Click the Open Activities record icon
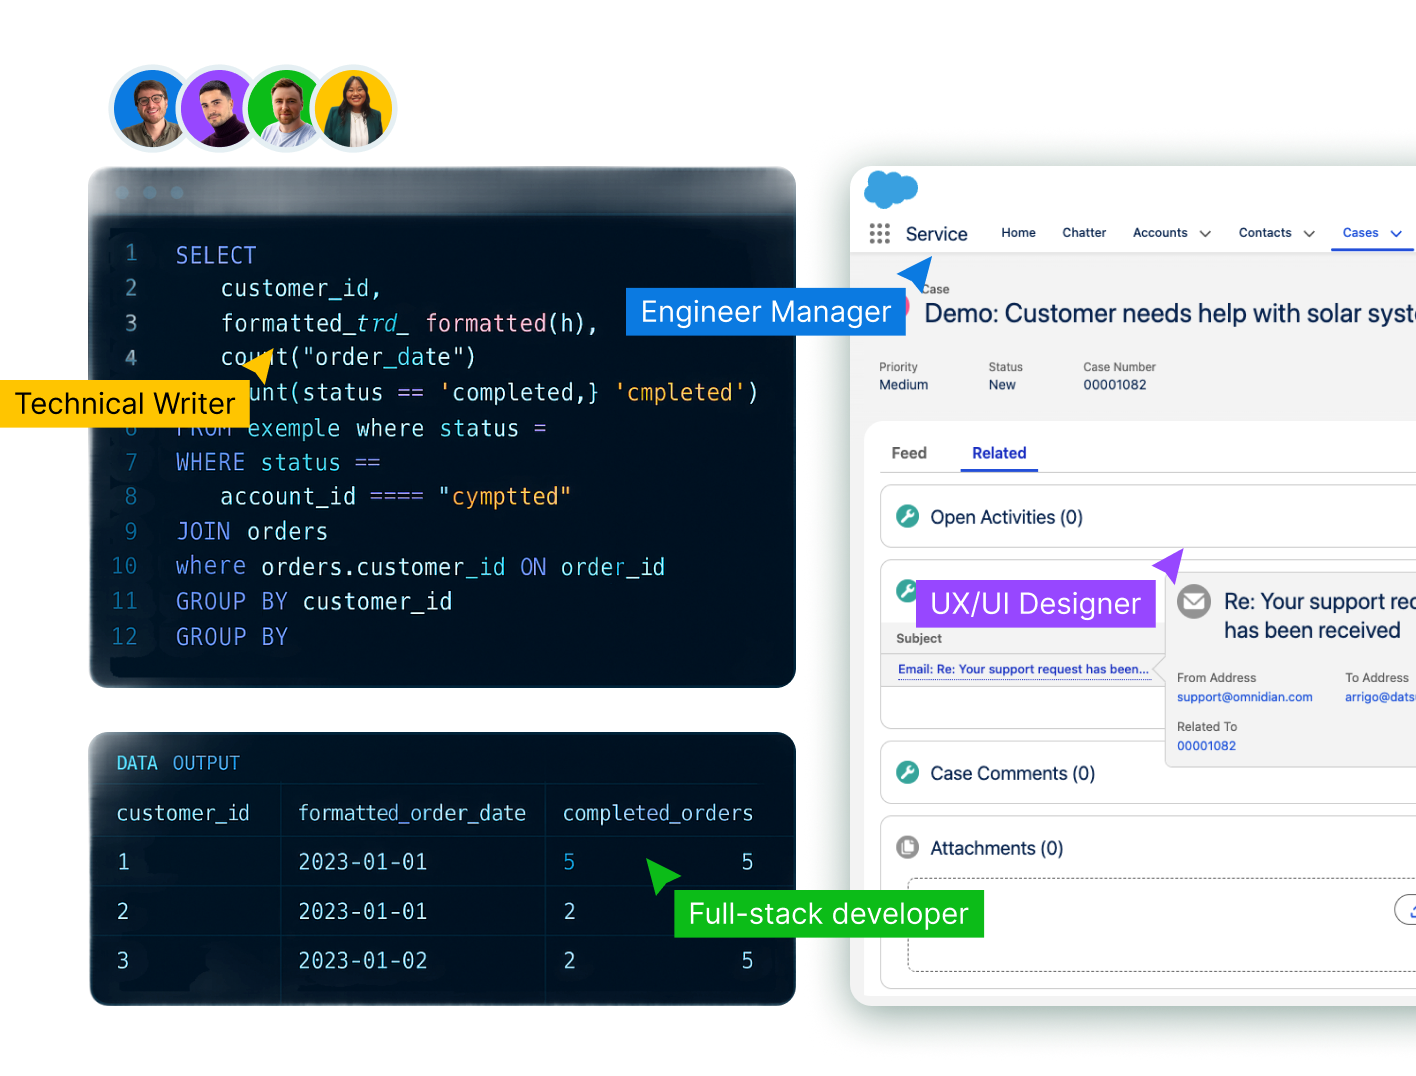This screenshot has height=1076, width=1416. pyautogui.click(x=908, y=516)
